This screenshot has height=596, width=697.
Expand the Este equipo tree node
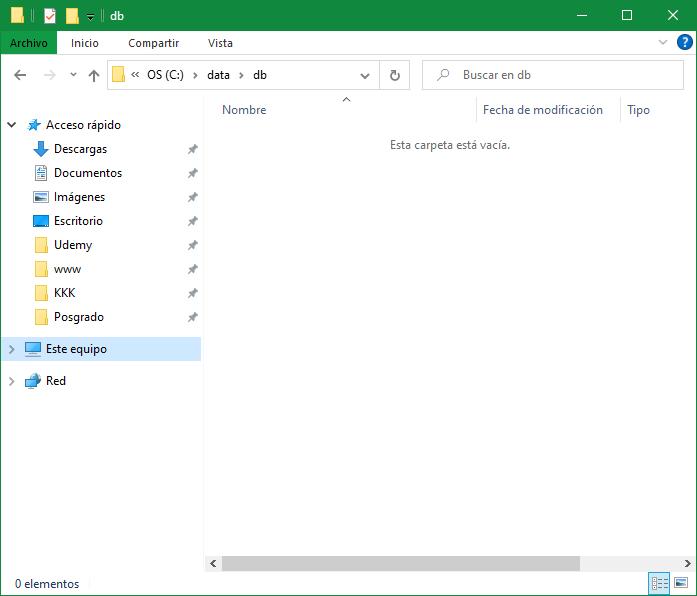pos(12,349)
